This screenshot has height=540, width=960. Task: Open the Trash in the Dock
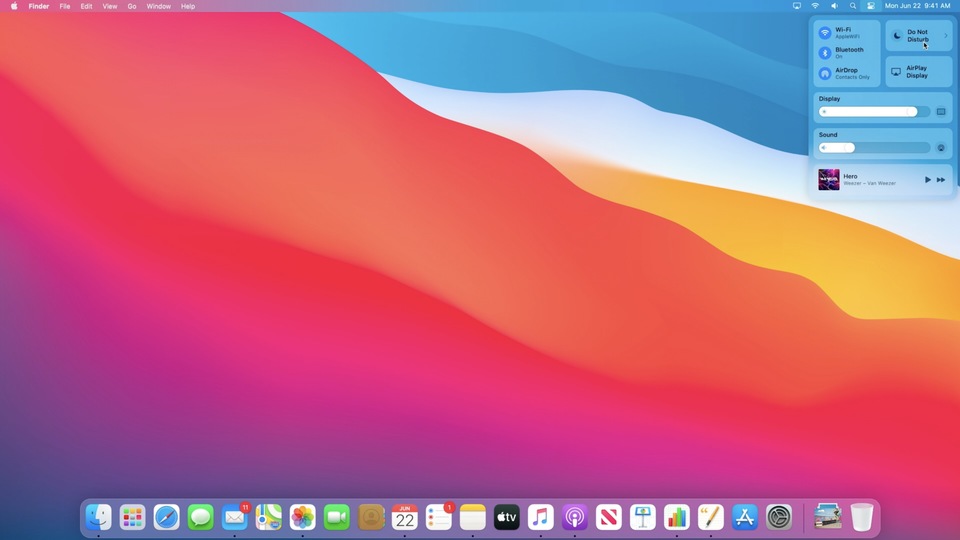(x=861, y=517)
